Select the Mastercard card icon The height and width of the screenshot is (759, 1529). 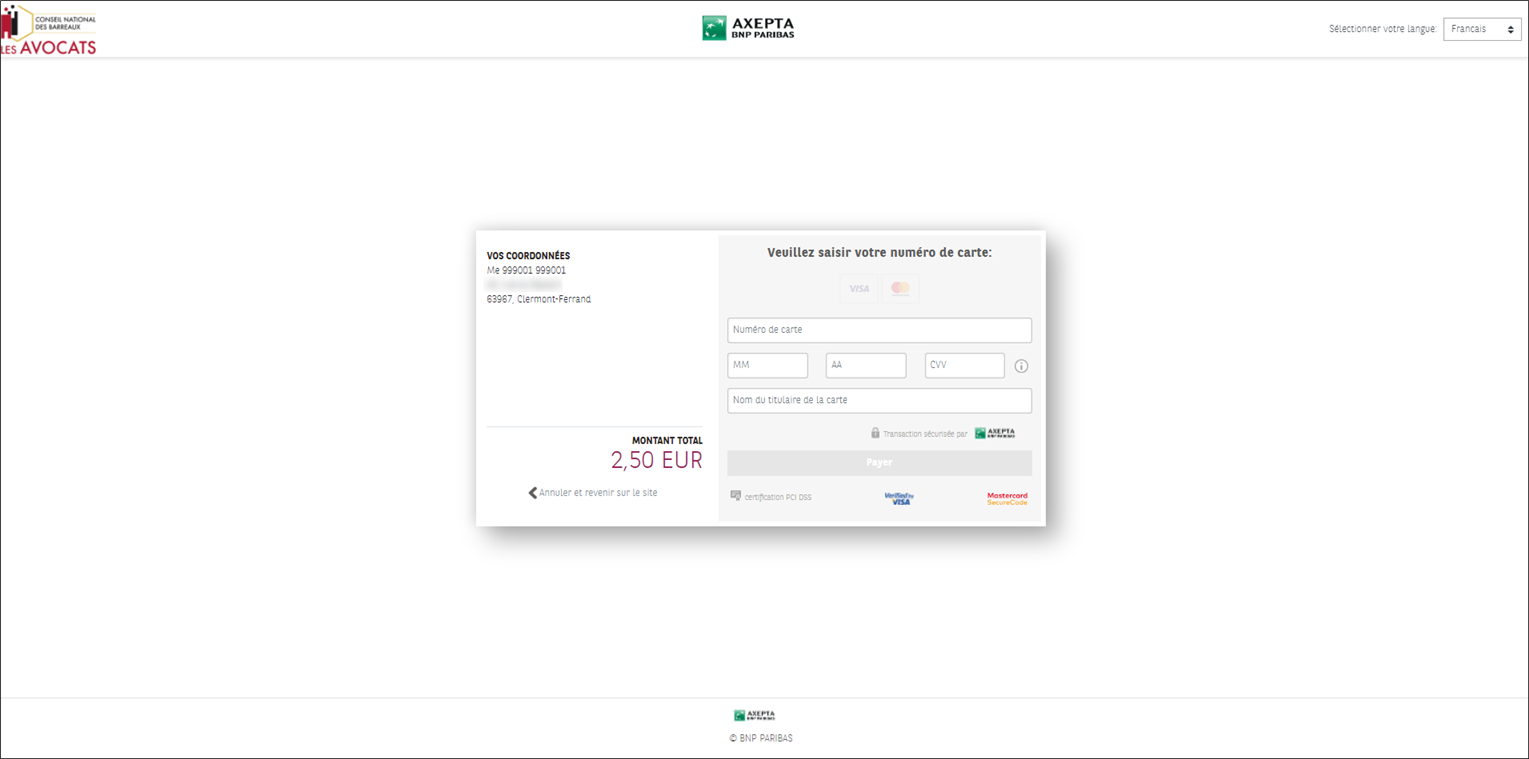900,288
